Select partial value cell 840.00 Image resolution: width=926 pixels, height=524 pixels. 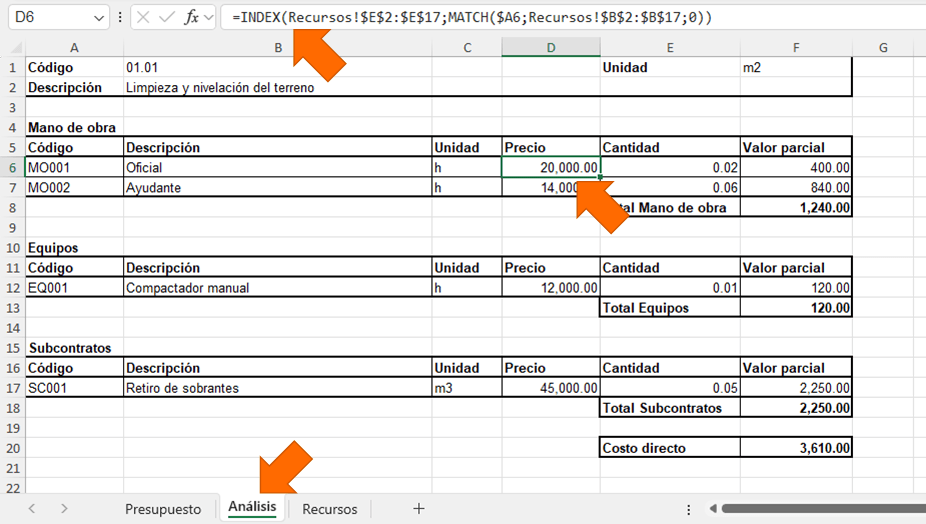click(x=796, y=188)
